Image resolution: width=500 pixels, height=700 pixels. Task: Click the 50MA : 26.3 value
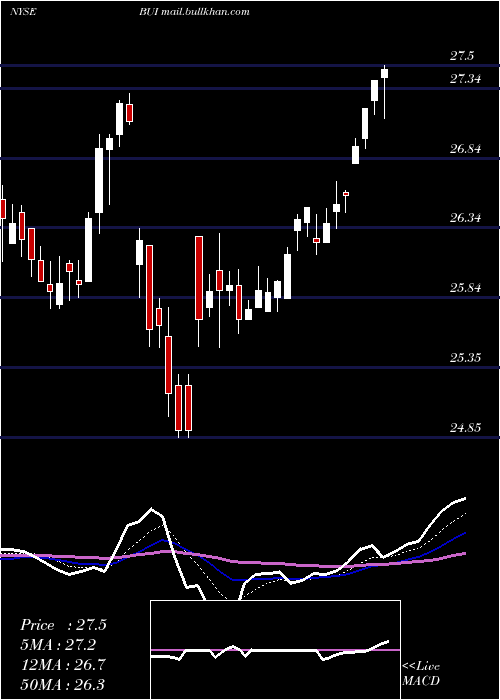[x=63, y=684]
